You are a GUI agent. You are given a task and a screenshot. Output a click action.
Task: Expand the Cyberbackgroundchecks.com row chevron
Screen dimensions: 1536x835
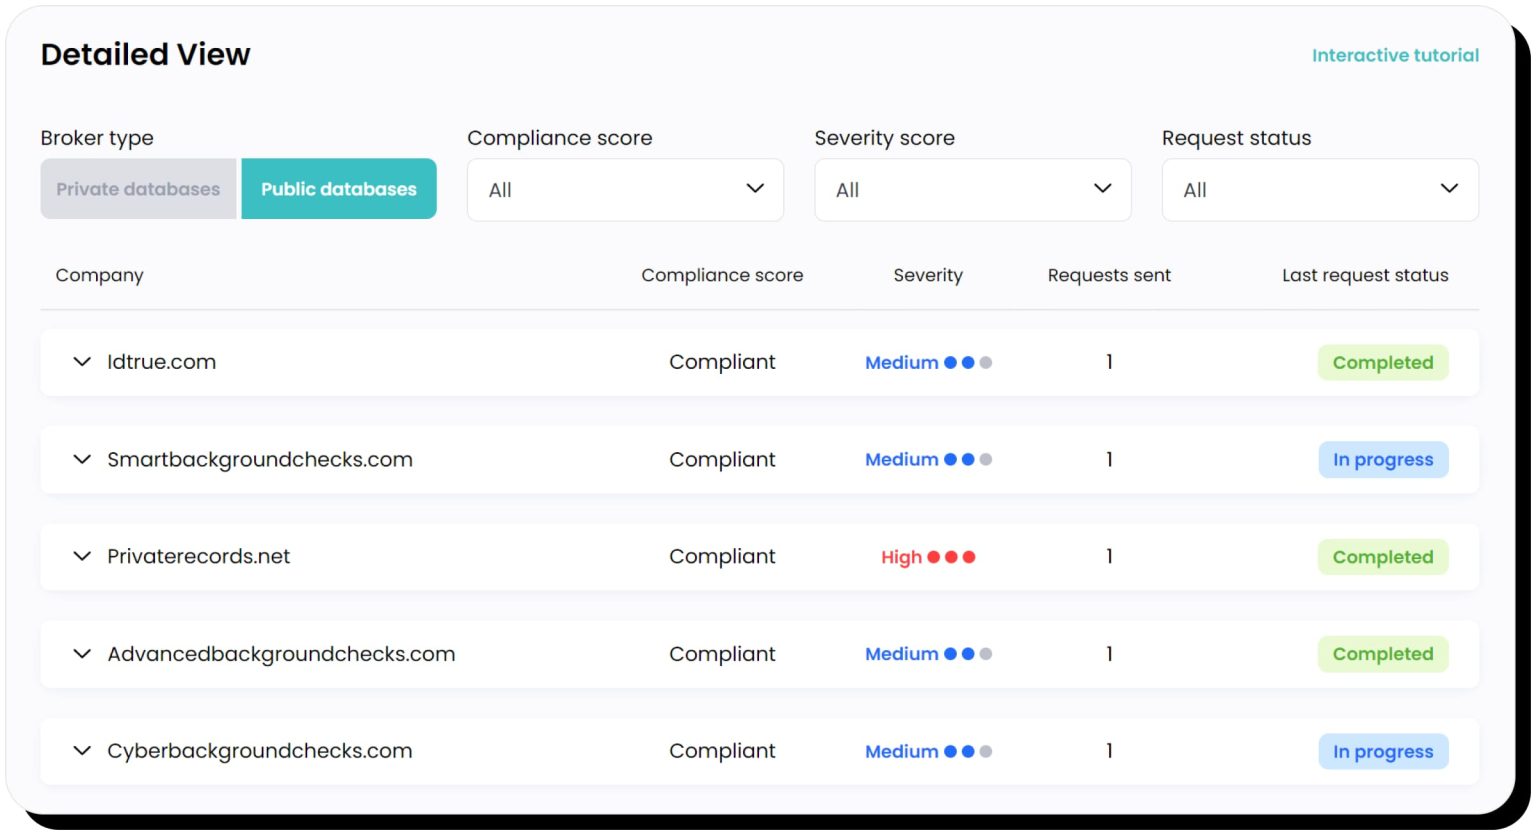click(82, 751)
